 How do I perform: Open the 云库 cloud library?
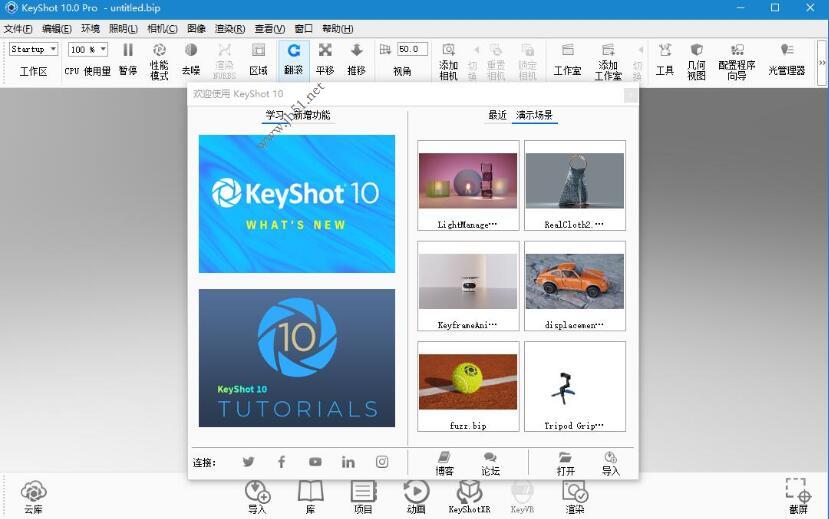point(33,497)
